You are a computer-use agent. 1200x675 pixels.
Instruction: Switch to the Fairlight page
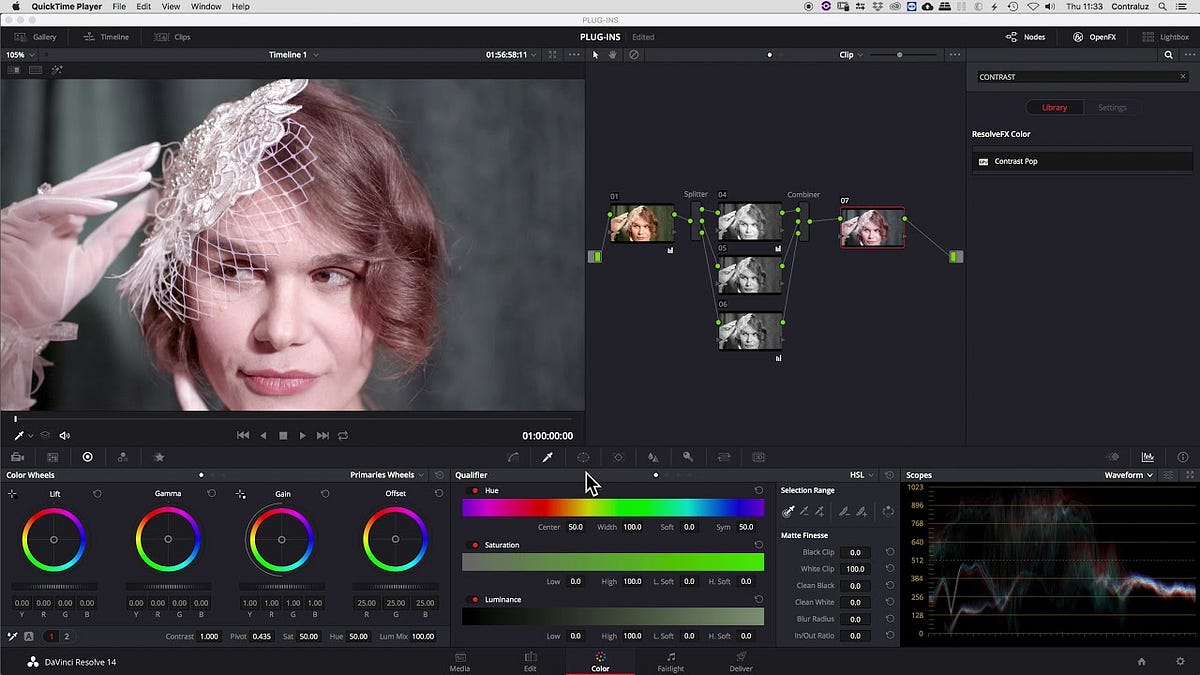(x=670, y=662)
